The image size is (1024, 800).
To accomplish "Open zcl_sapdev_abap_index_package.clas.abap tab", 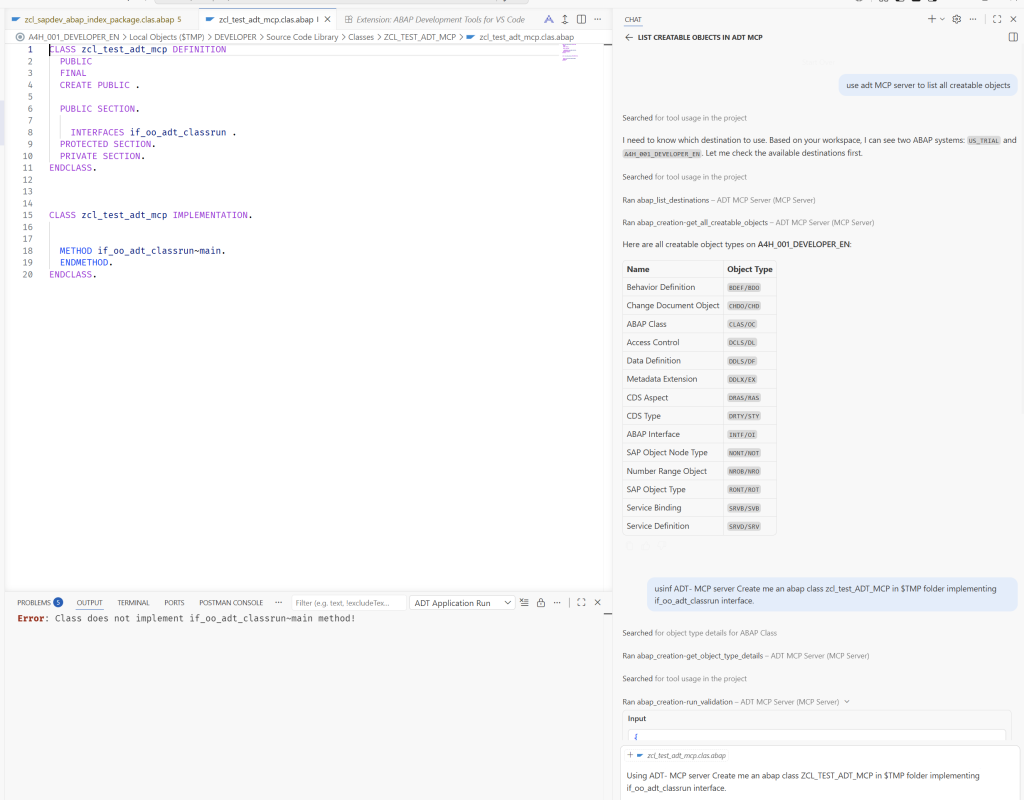I will (99, 20).
